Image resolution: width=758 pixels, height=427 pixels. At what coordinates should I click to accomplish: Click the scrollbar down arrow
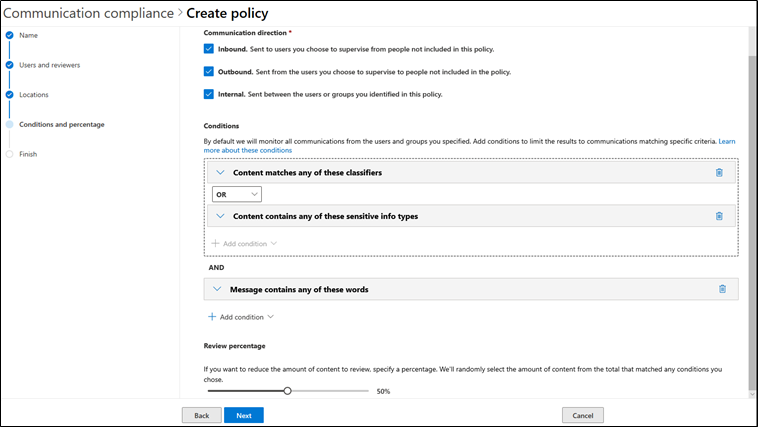(752, 395)
